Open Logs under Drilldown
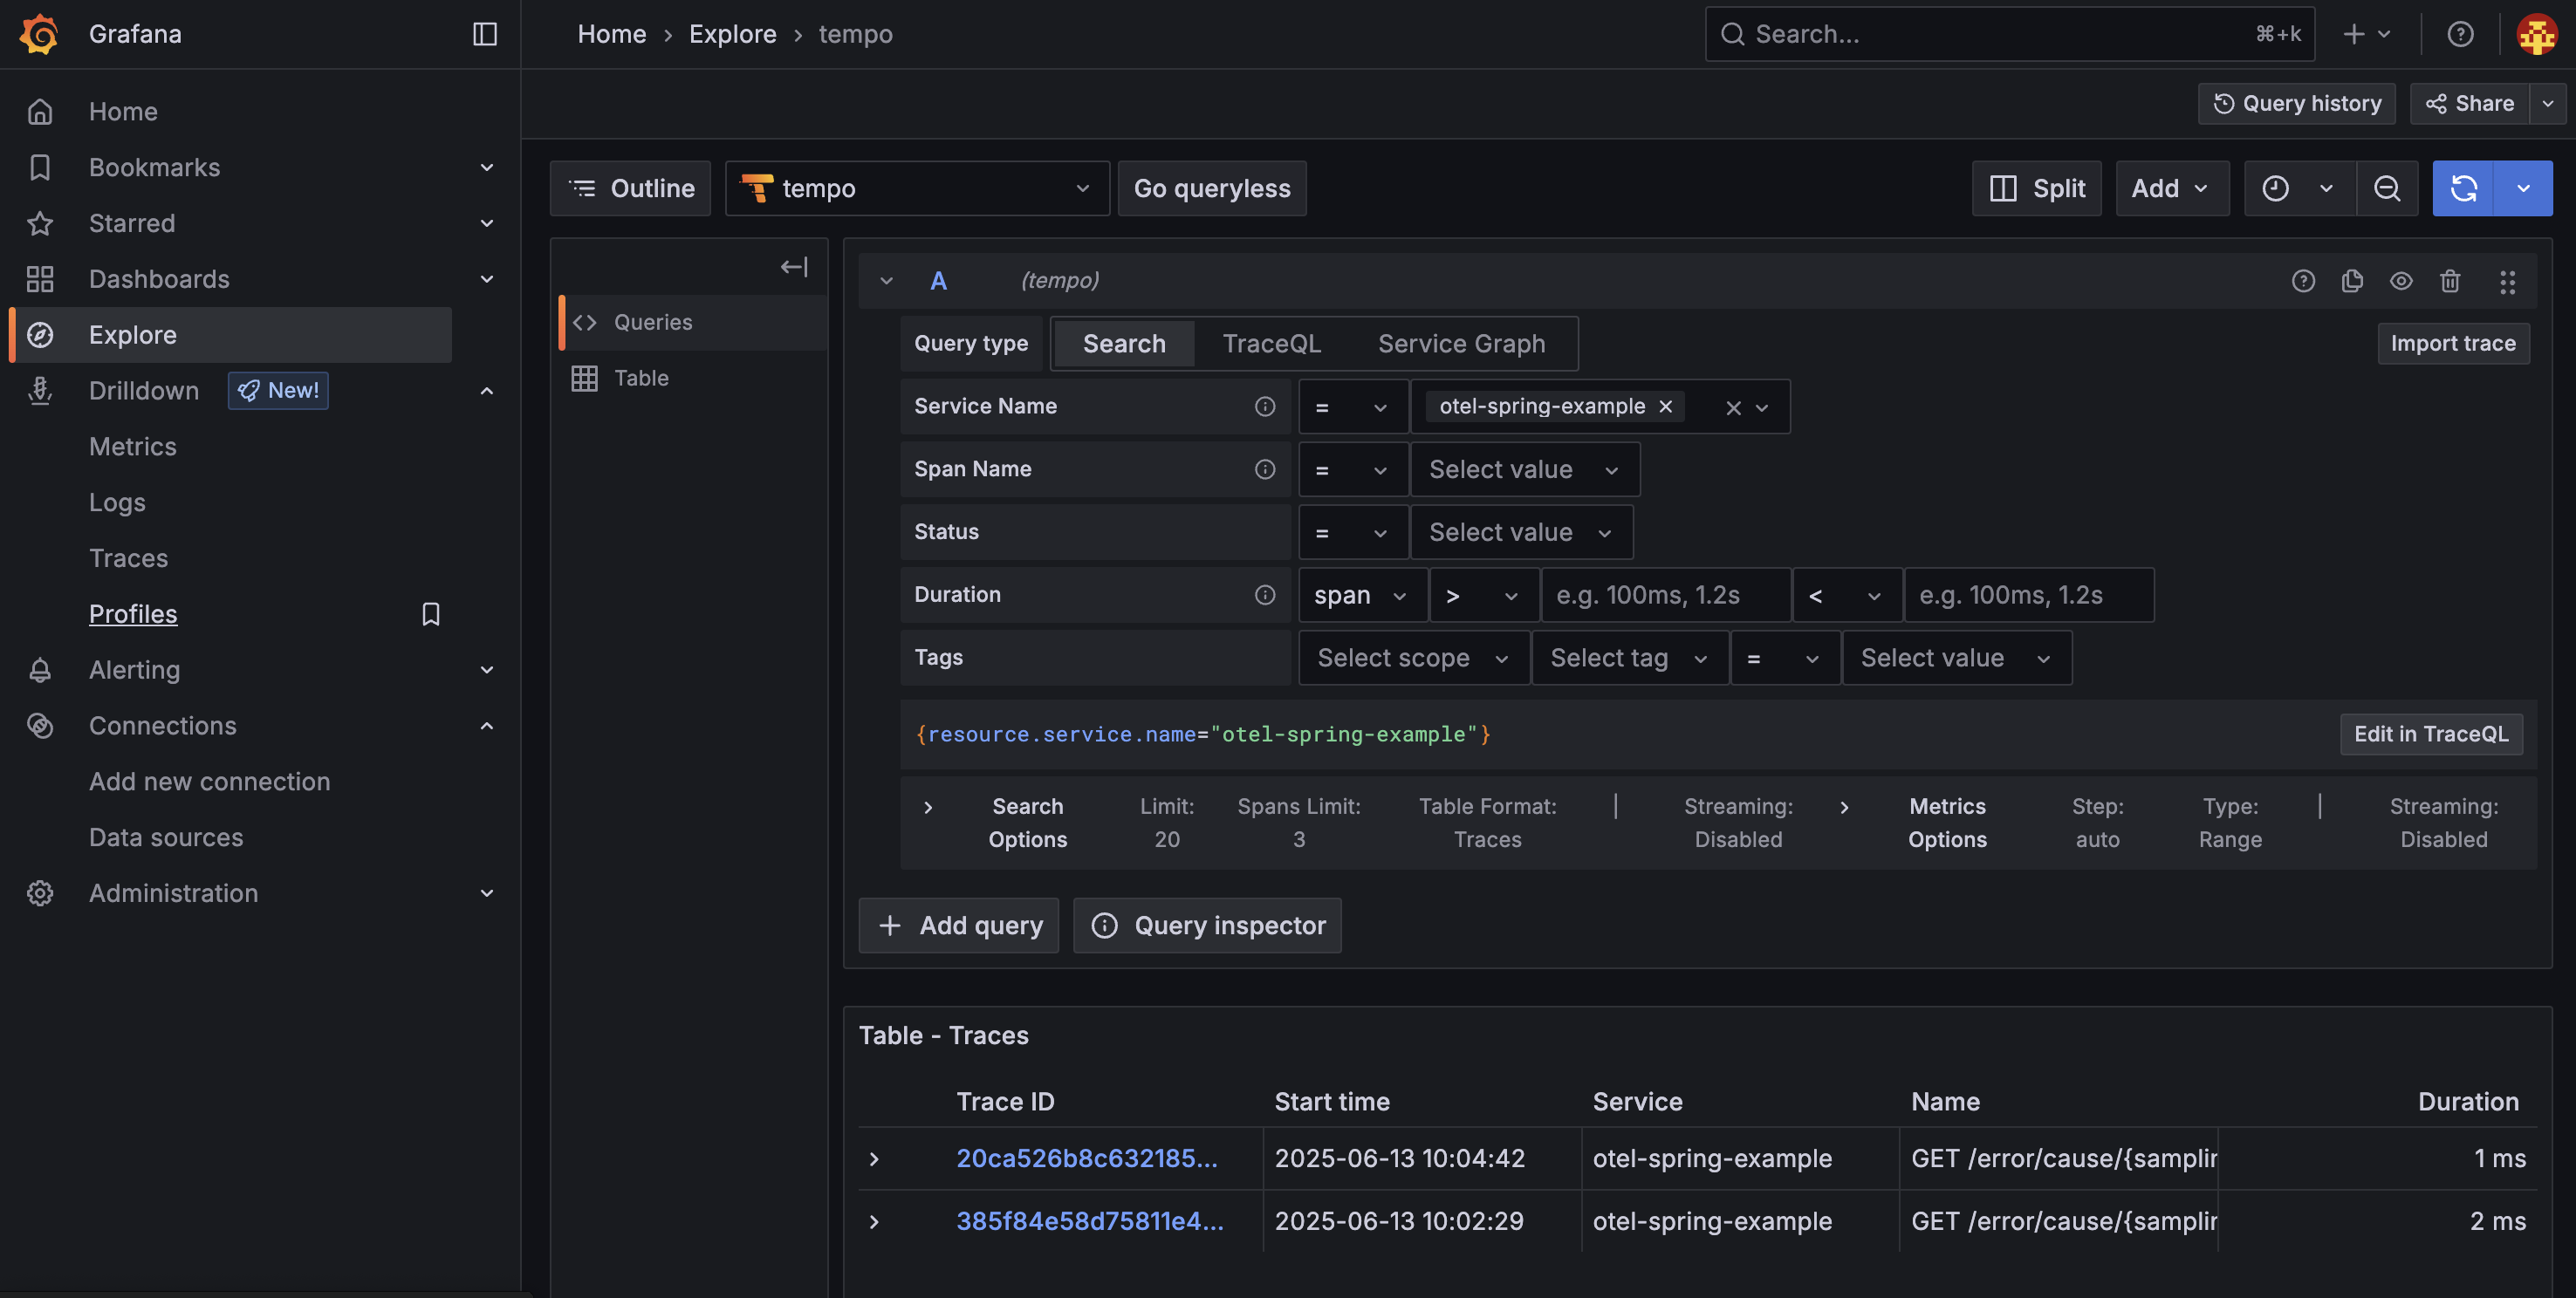This screenshot has width=2576, height=1298. click(x=117, y=503)
